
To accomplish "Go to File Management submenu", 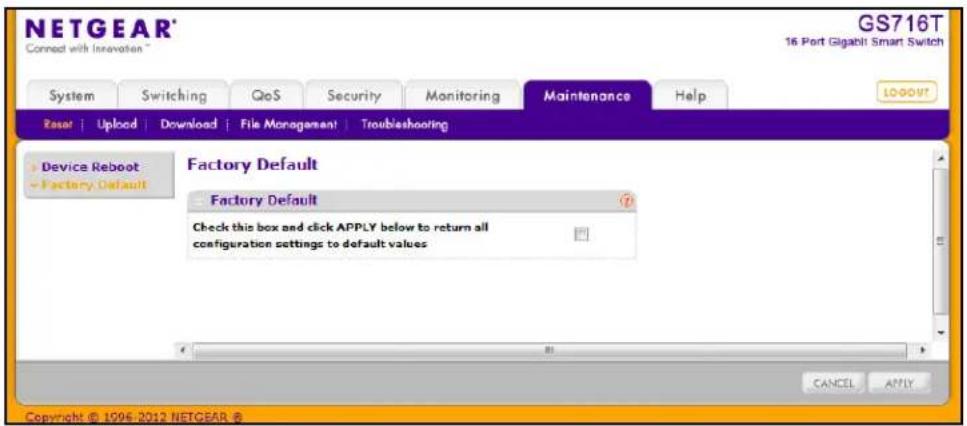I will [289, 125].
